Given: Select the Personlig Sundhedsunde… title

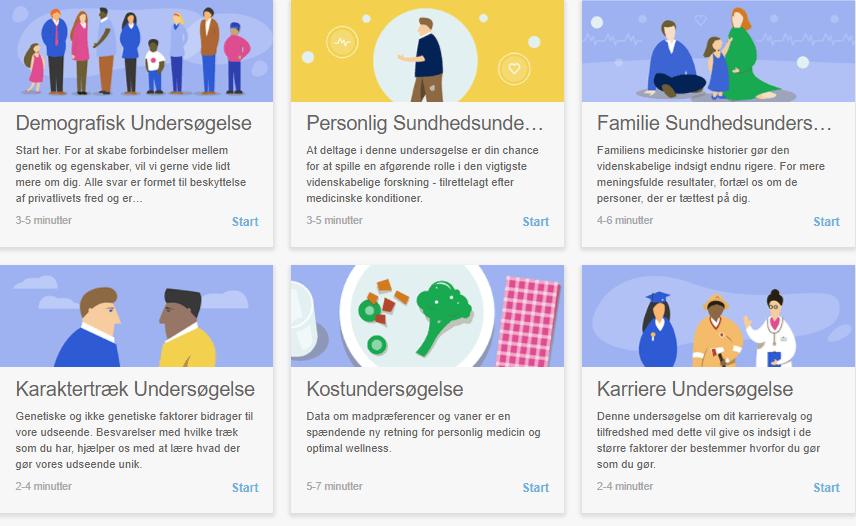Looking at the screenshot, I should point(425,123).
